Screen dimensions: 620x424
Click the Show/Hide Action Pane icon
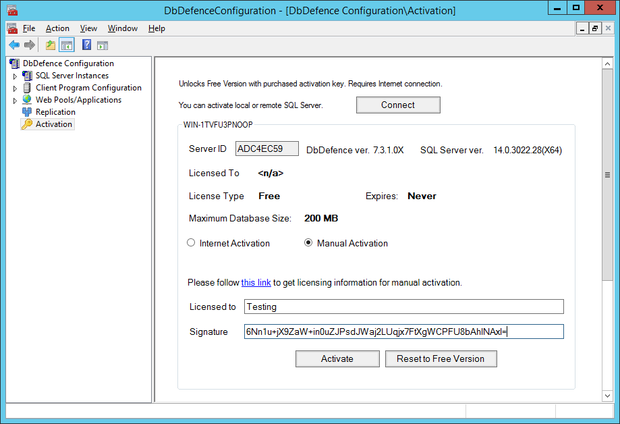[x=103, y=45]
